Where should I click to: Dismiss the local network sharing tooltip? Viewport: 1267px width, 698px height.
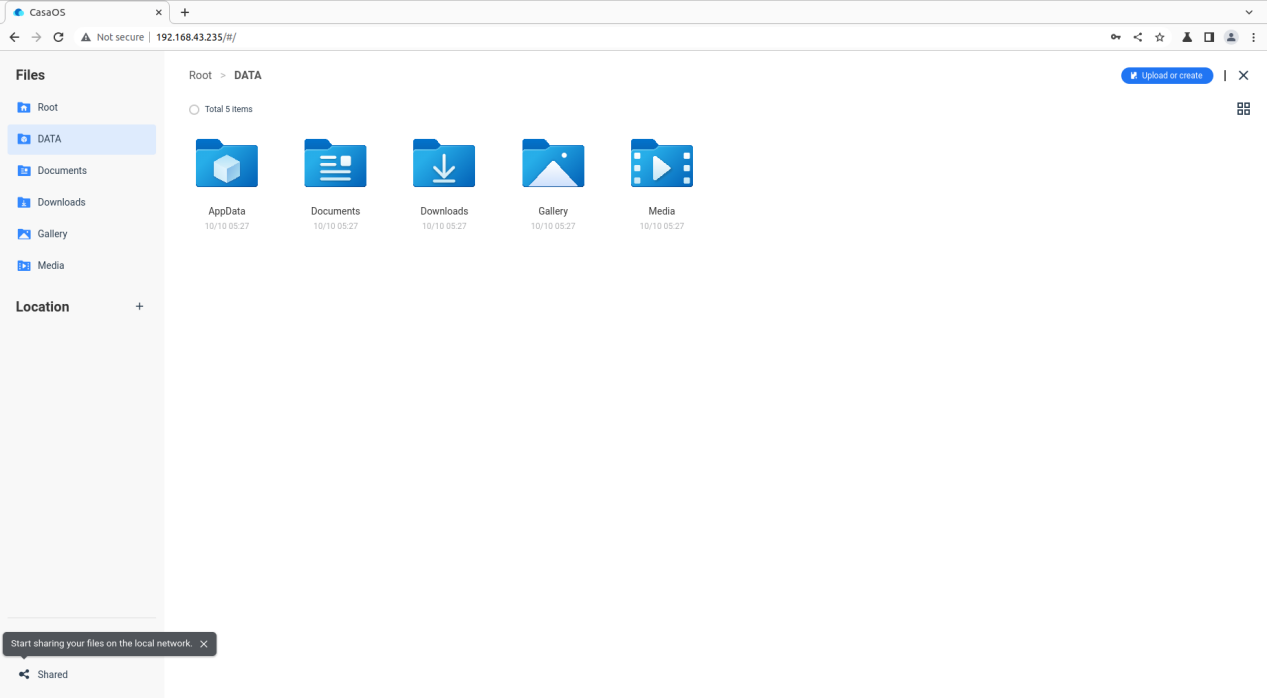pyautogui.click(x=204, y=644)
